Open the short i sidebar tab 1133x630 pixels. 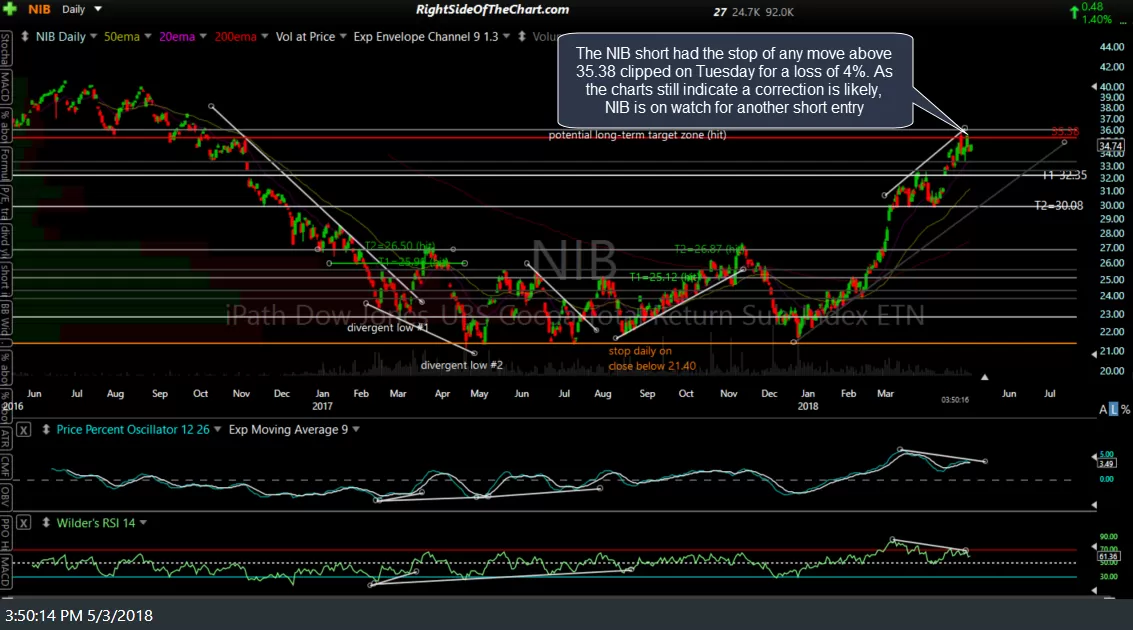6,280
